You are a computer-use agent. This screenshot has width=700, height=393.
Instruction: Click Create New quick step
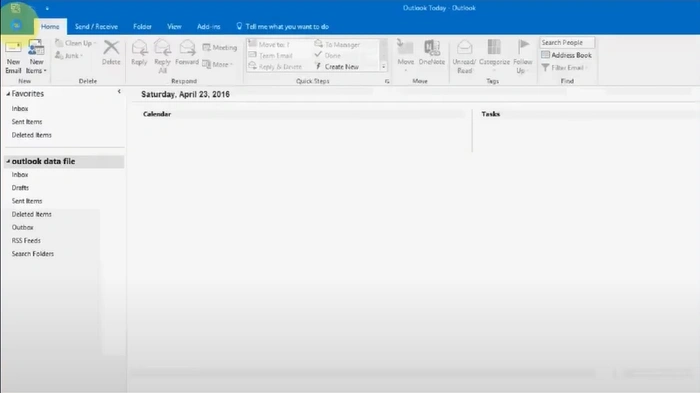(337, 67)
